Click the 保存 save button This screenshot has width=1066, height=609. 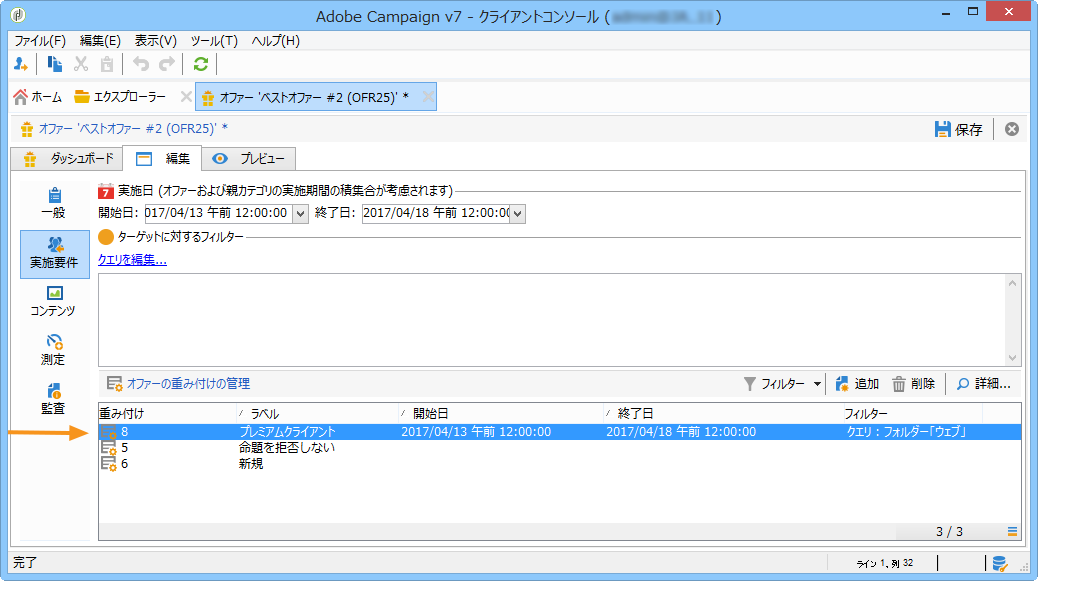[x=958, y=129]
